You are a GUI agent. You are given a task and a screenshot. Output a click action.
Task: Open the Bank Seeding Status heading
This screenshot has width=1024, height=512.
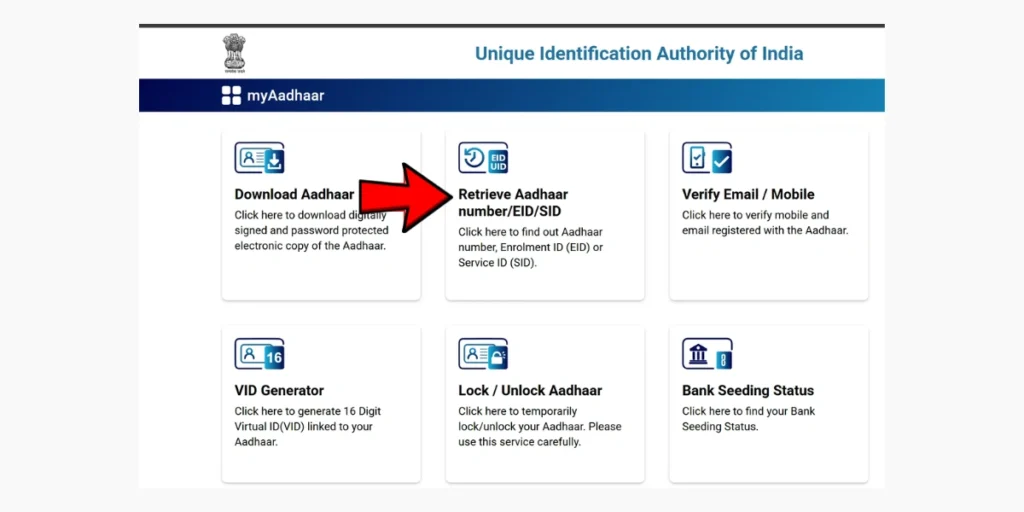(748, 391)
